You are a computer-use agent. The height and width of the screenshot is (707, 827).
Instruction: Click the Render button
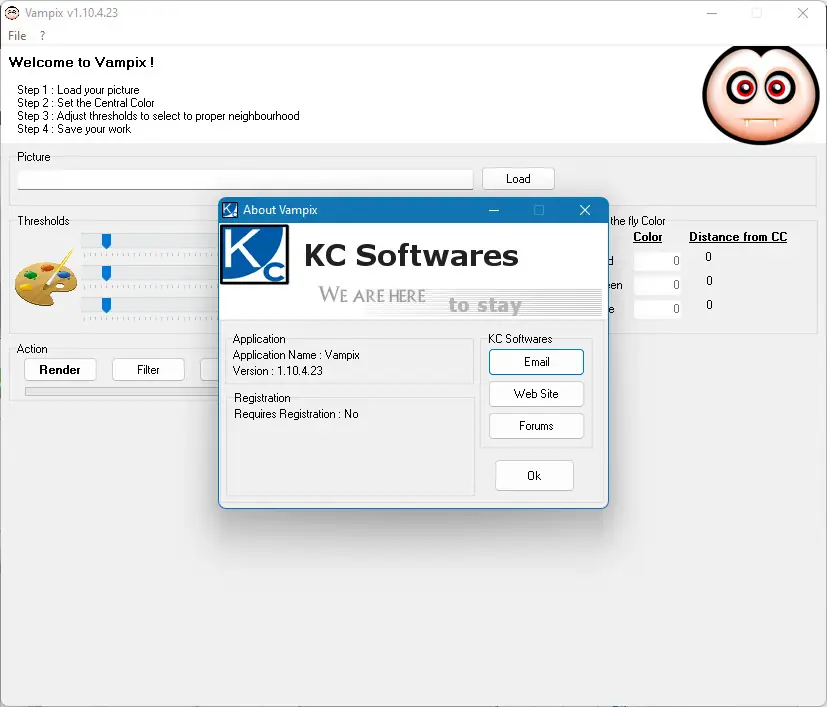coord(60,370)
